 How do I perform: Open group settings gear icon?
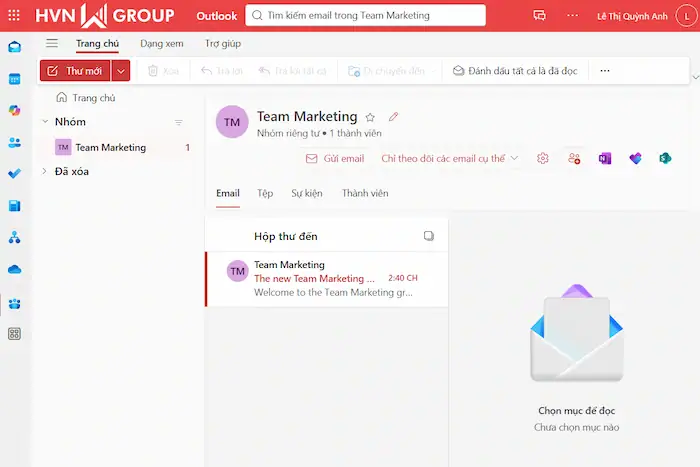pyautogui.click(x=543, y=158)
